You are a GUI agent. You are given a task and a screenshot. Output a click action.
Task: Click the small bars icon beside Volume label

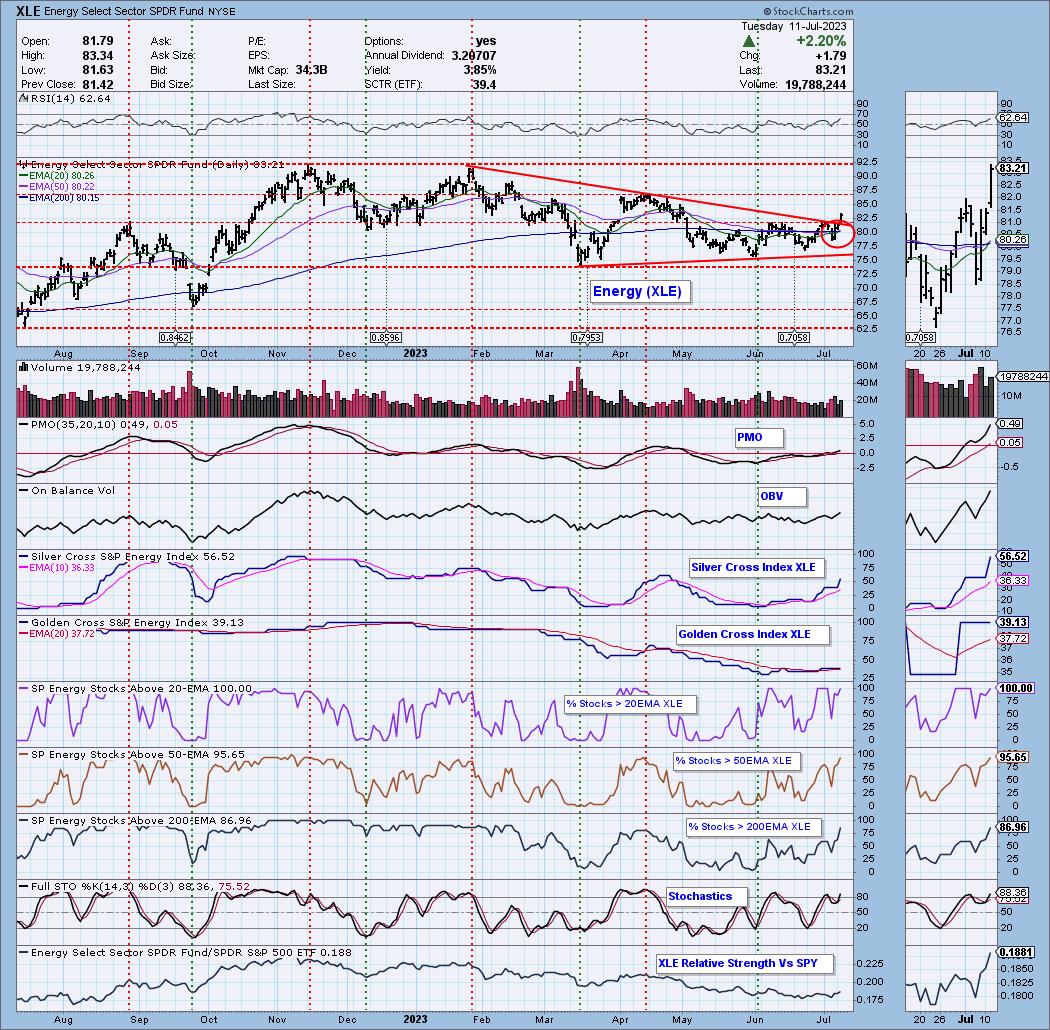[x=23, y=368]
